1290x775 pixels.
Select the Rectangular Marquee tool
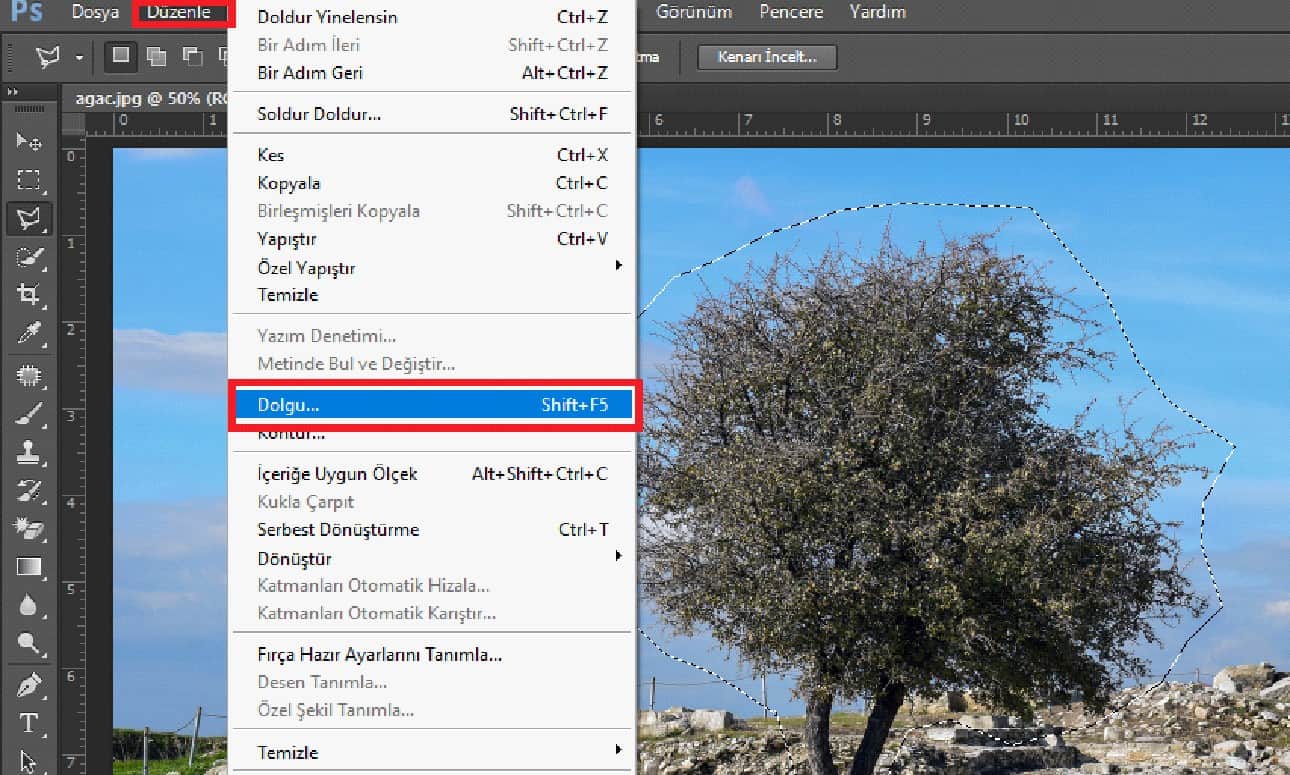point(29,180)
